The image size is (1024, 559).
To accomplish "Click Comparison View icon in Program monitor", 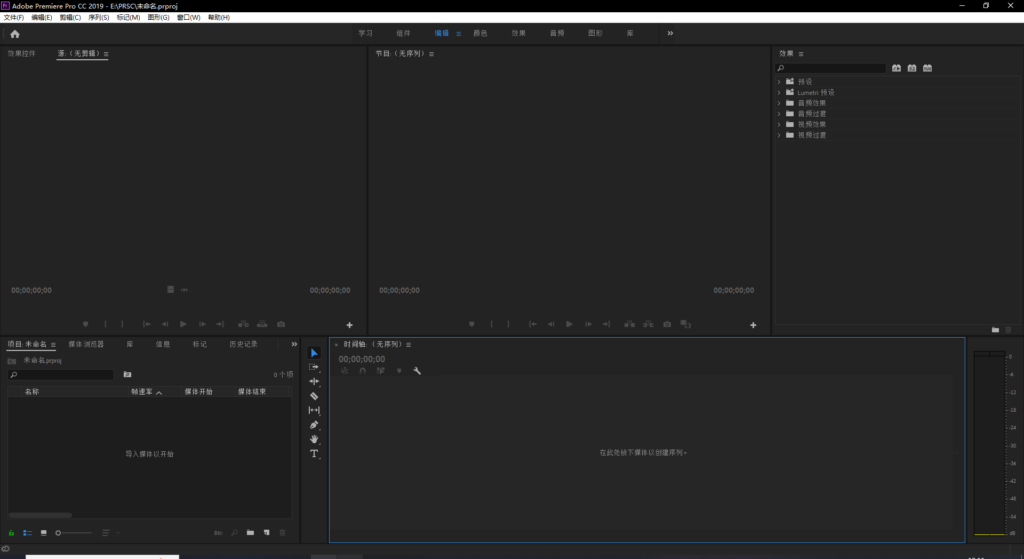I will tap(685, 325).
